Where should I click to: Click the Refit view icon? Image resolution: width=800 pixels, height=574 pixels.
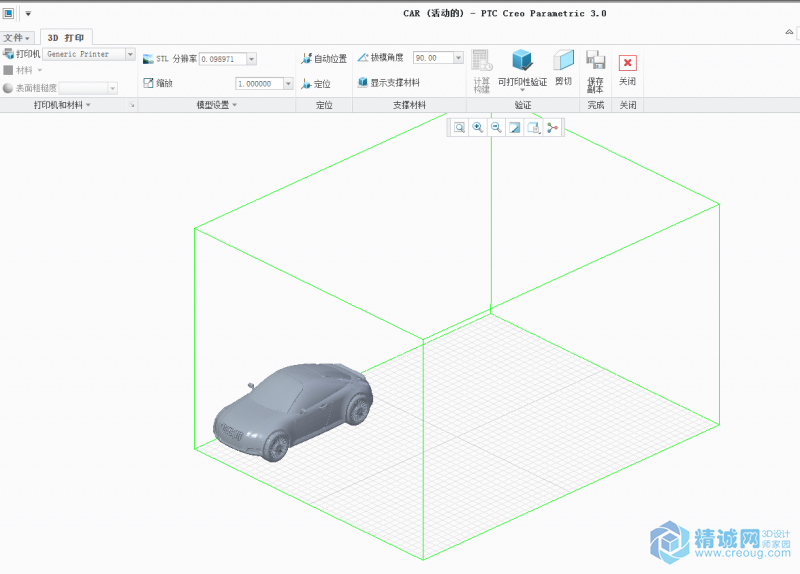459,128
